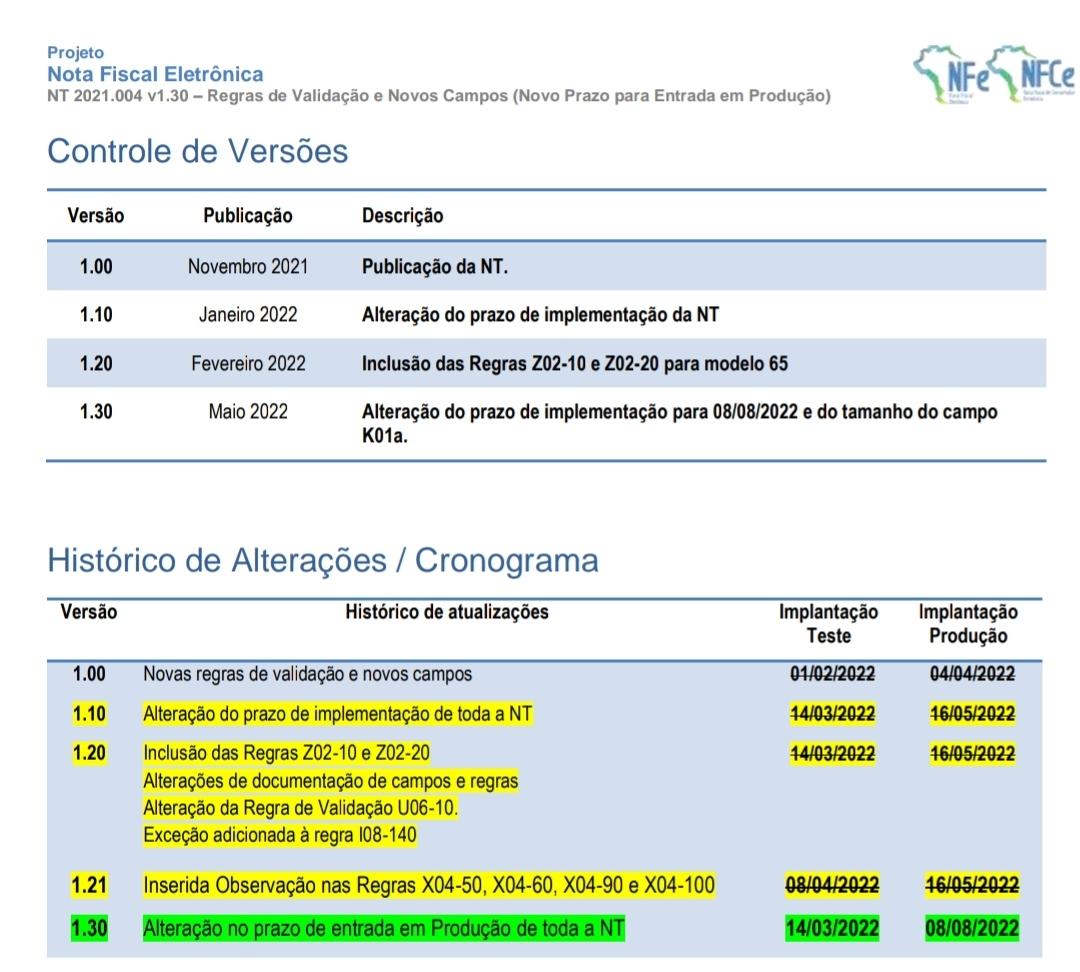Select the "Inserida Observação nas Regras X04-50" line

click(x=429, y=885)
